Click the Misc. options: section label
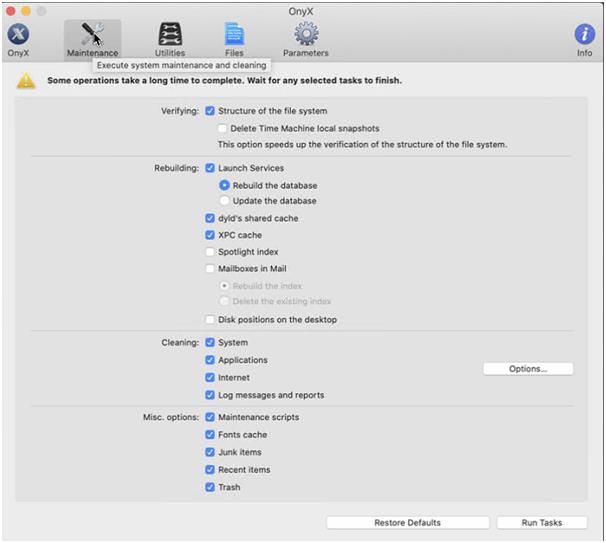606x543 pixels. [171, 417]
